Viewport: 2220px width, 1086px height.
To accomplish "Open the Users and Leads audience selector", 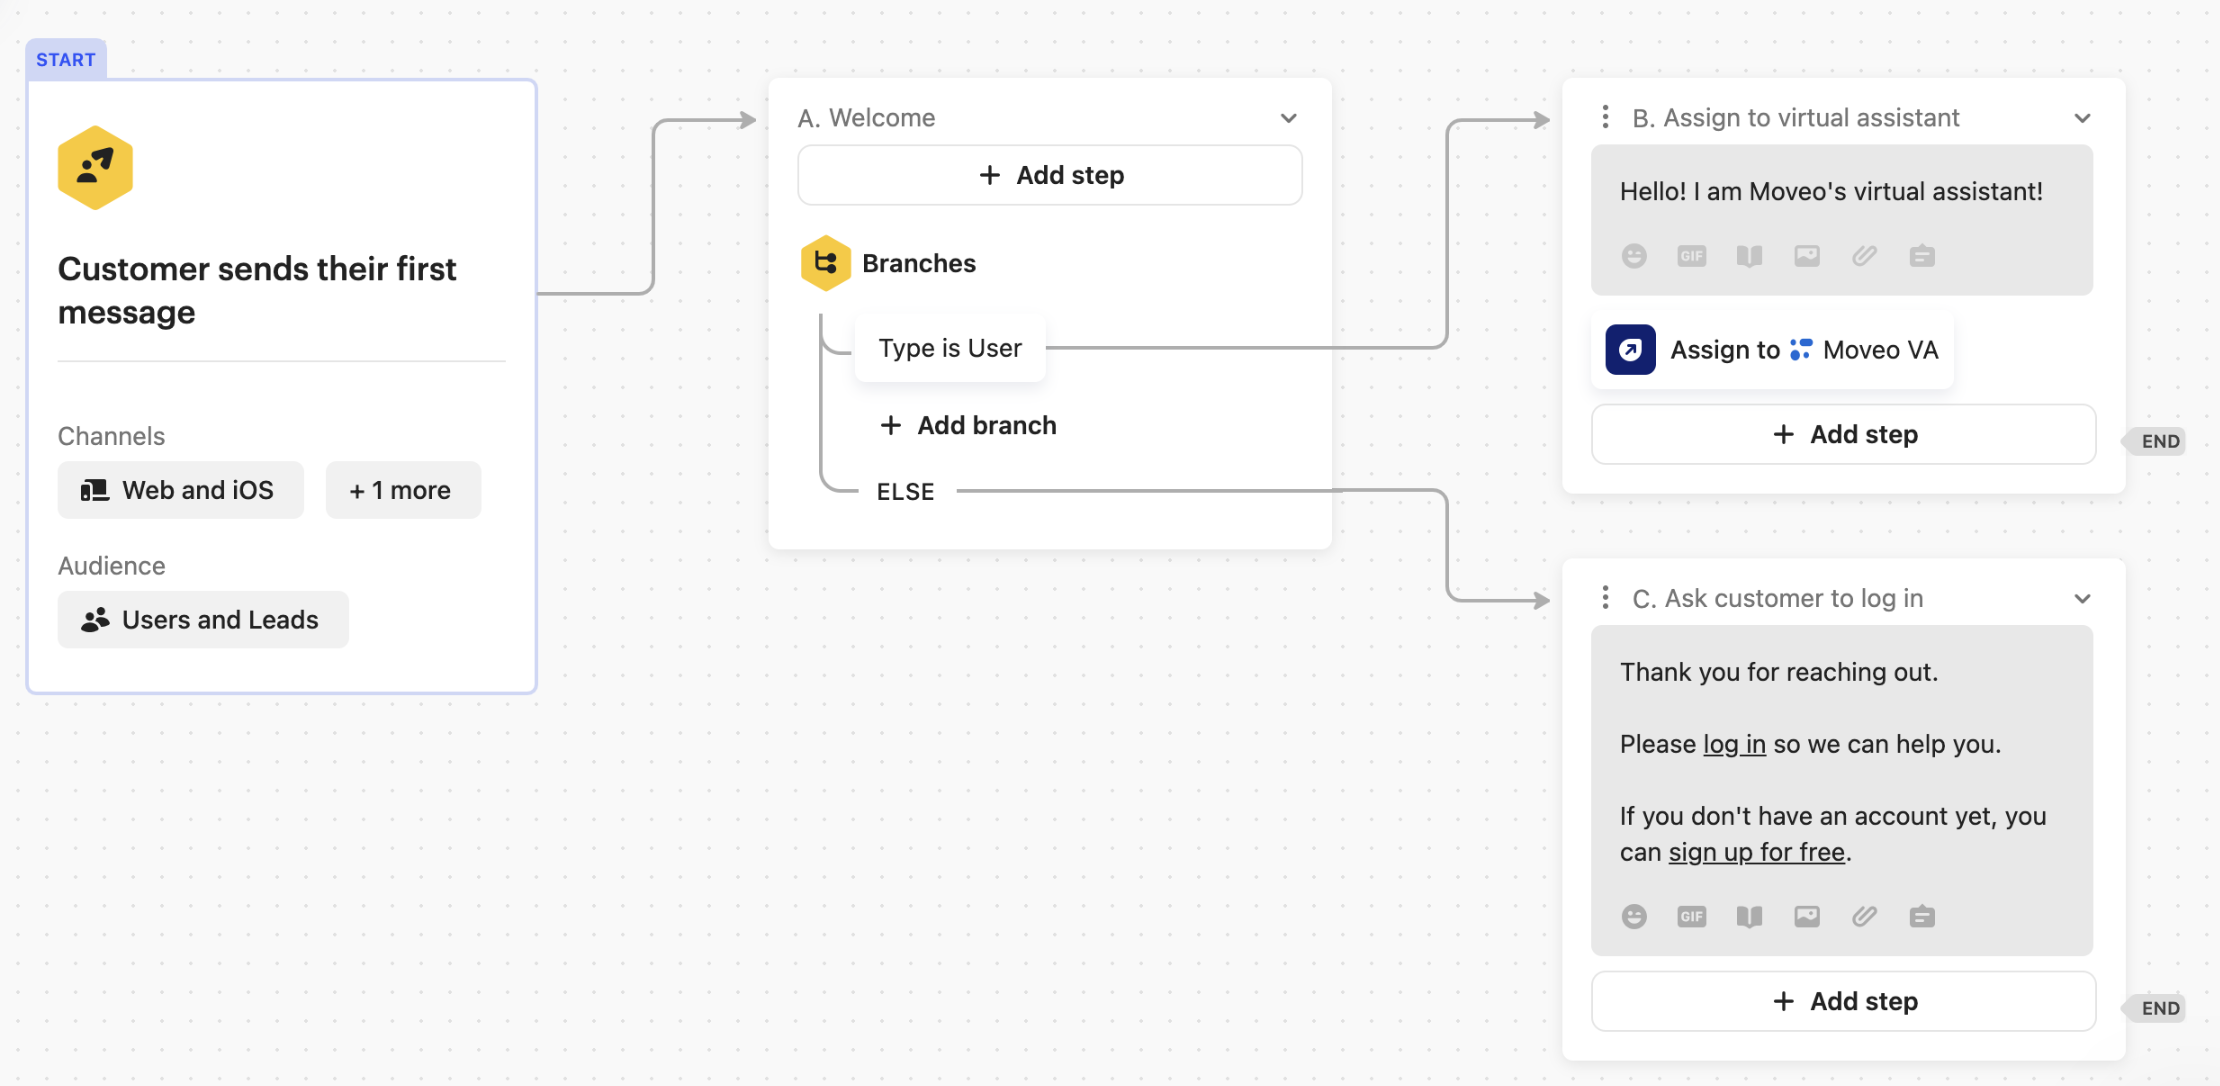I will pyautogui.click(x=203, y=619).
